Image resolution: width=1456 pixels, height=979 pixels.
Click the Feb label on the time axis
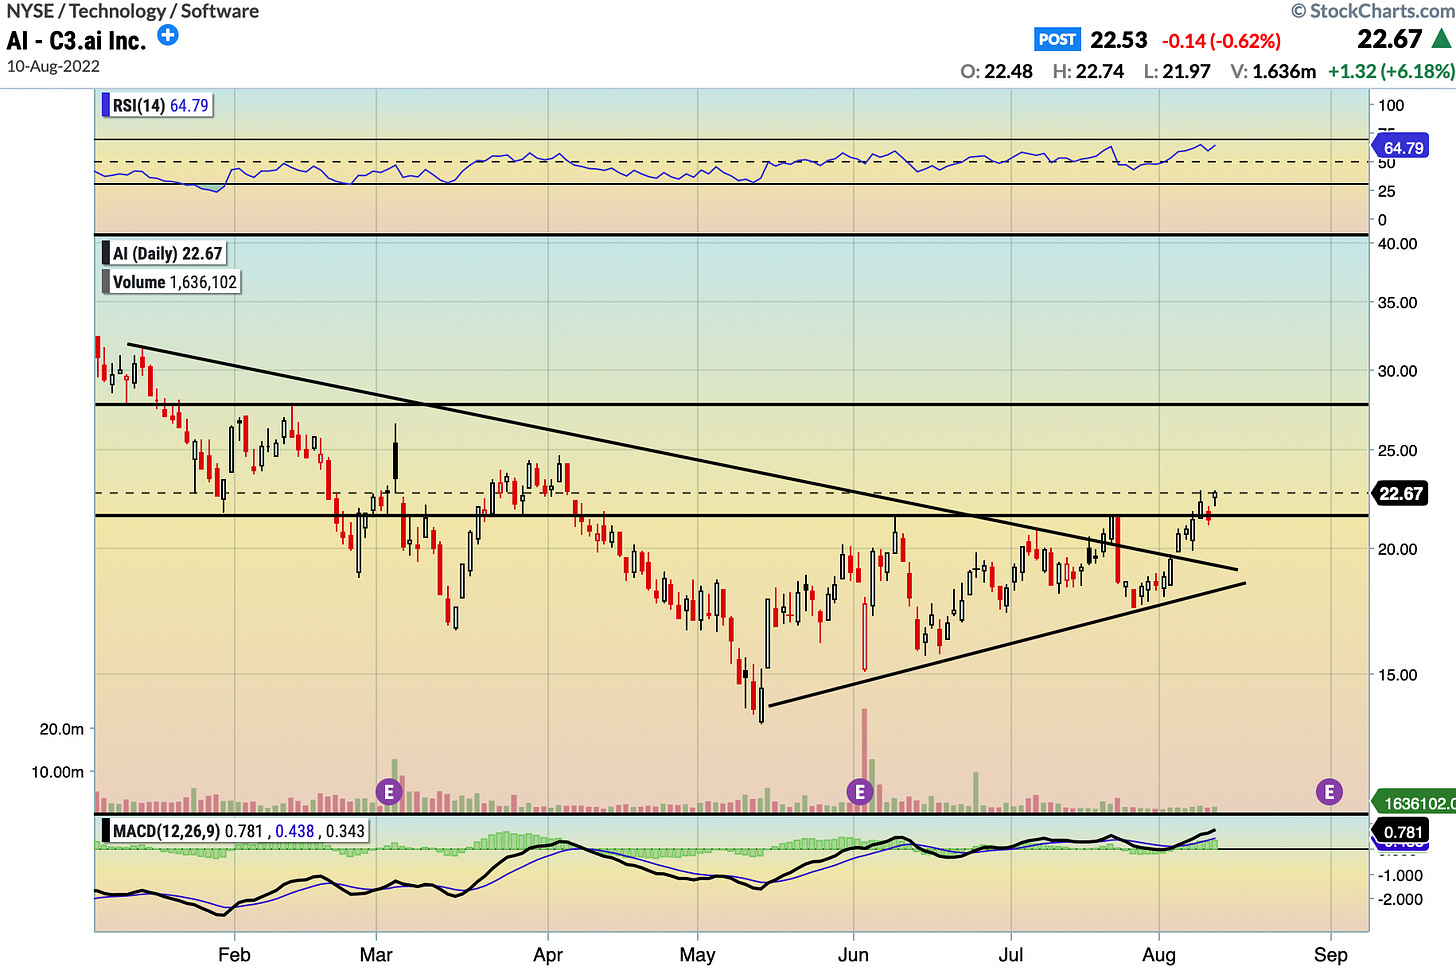tap(234, 955)
